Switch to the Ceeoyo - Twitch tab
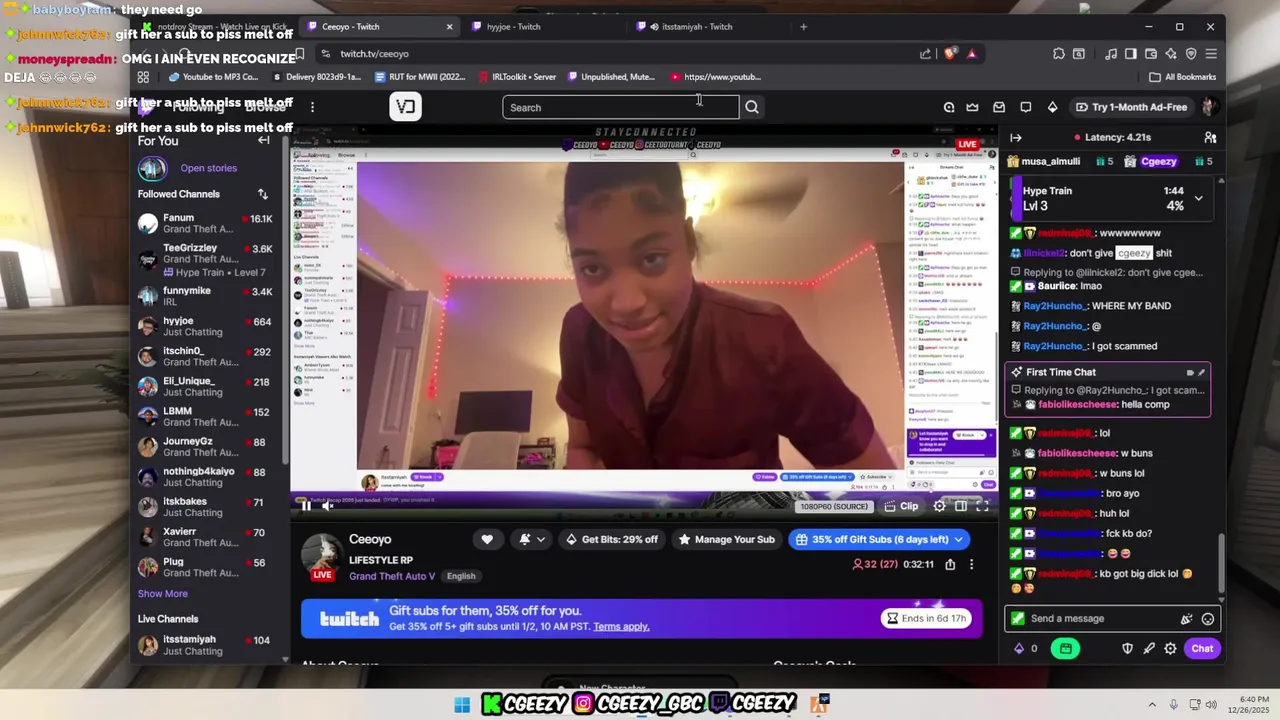The height and width of the screenshot is (720, 1280). point(380,27)
